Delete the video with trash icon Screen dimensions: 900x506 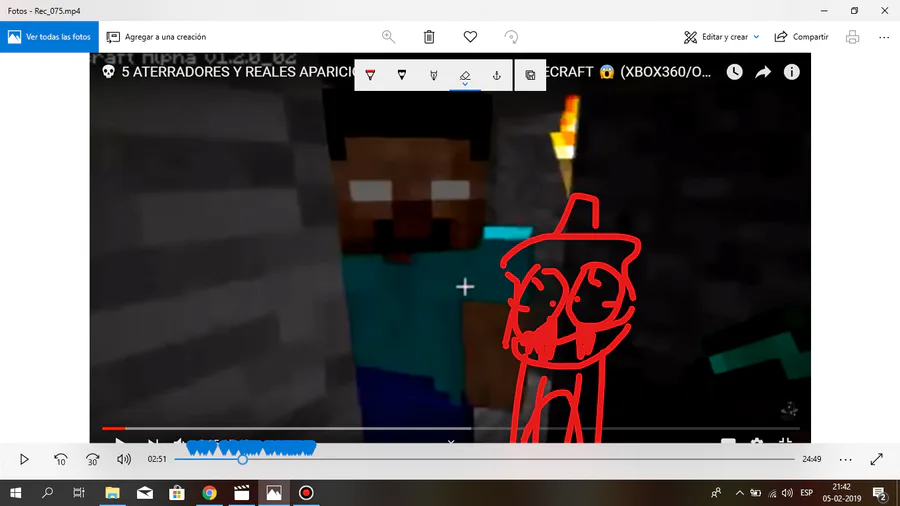coord(429,37)
